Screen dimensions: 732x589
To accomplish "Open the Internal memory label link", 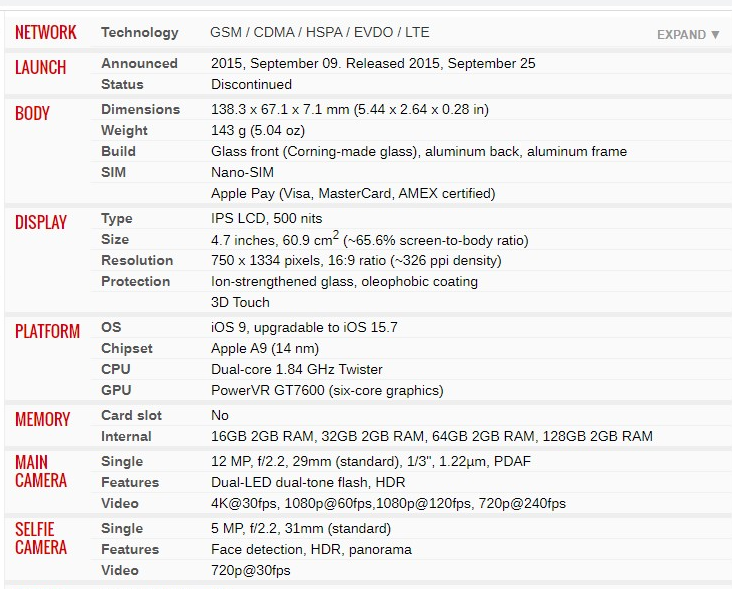I will click(x=126, y=436).
